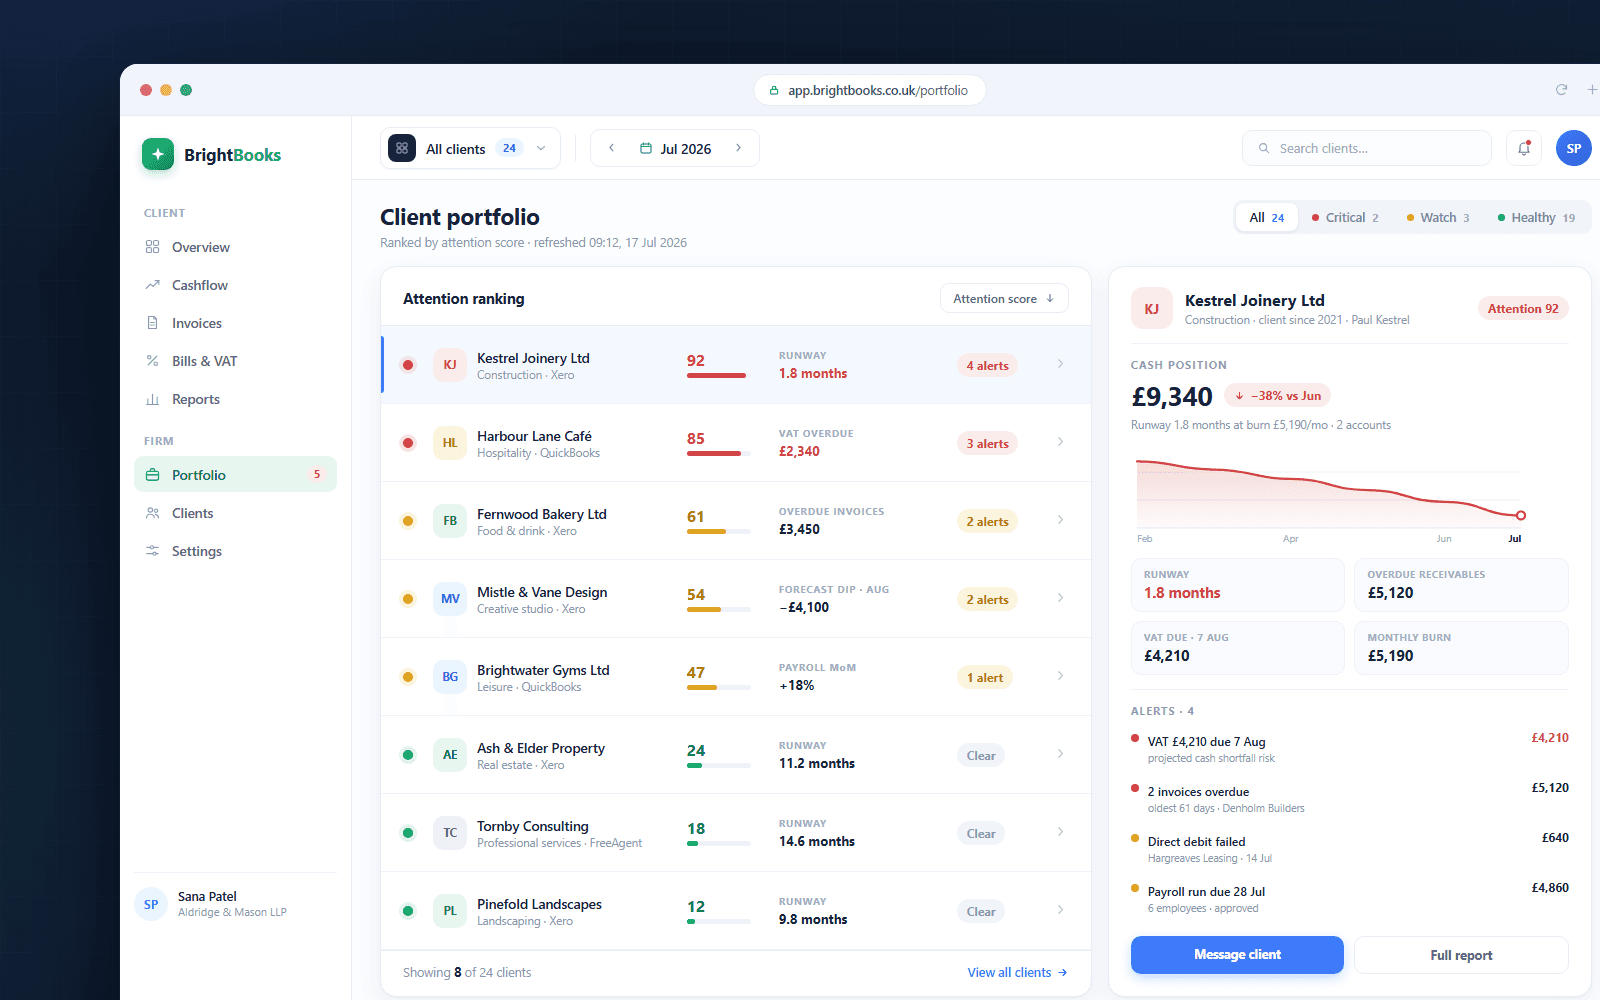1600x1000 pixels.
Task: Filter by Healthy clients
Action: pyautogui.click(x=1536, y=217)
